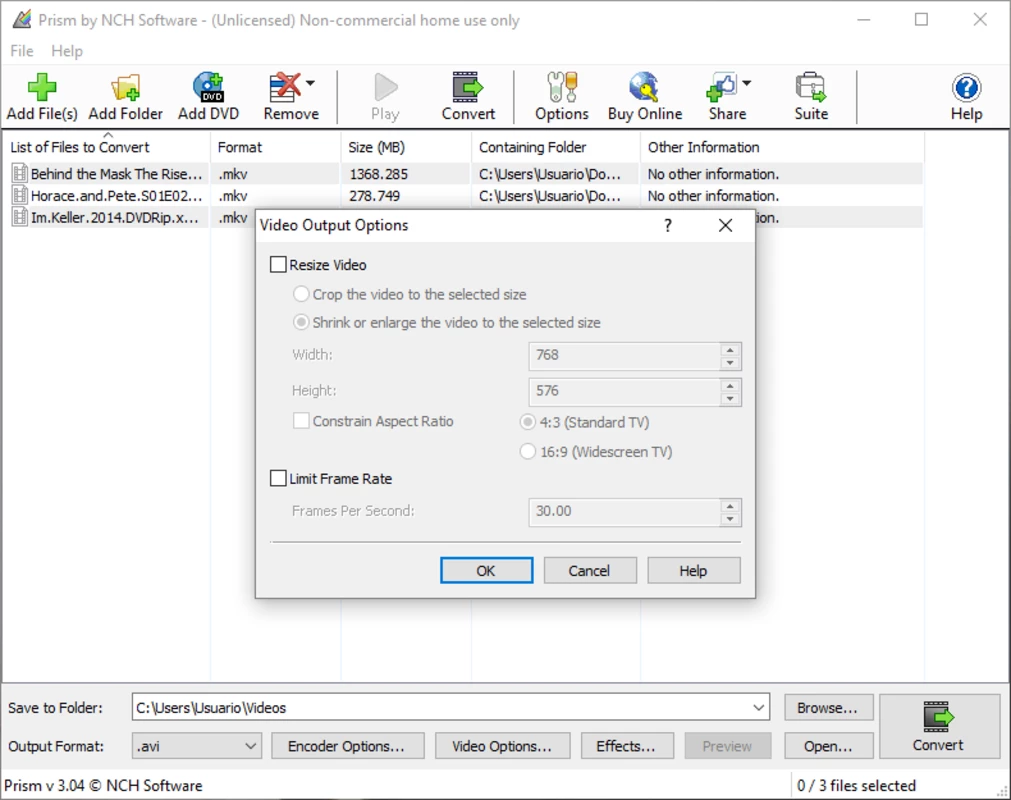Expand the Save to Folder dropdown
Viewport: 1011px width, 800px height.
pyautogui.click(x=758, y=708)
